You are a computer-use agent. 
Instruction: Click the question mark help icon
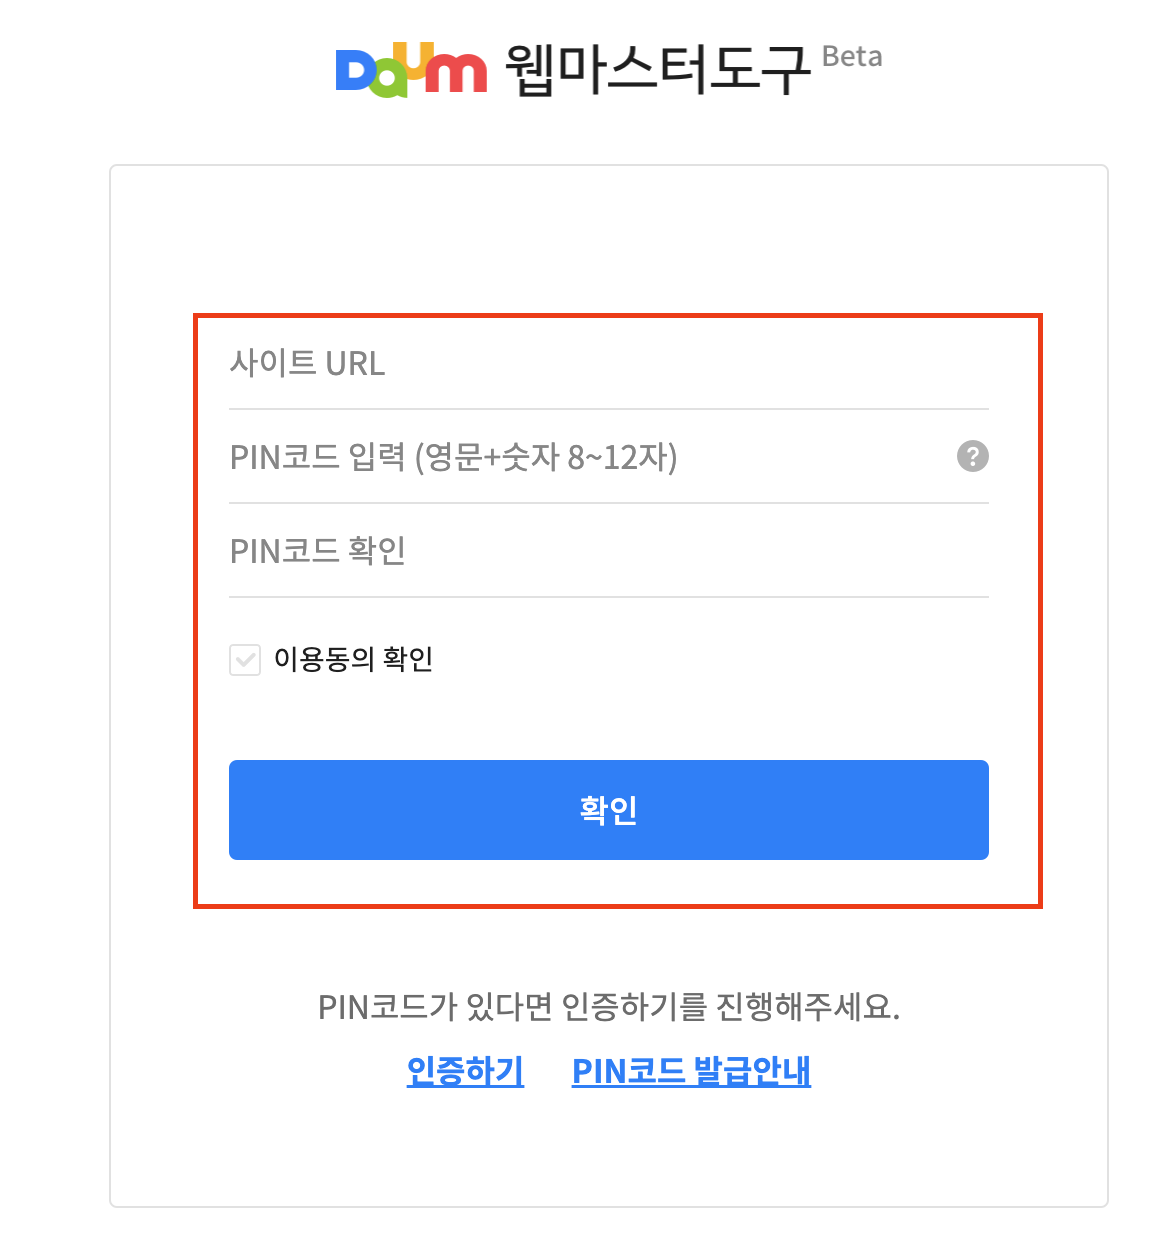coord(972,456)
